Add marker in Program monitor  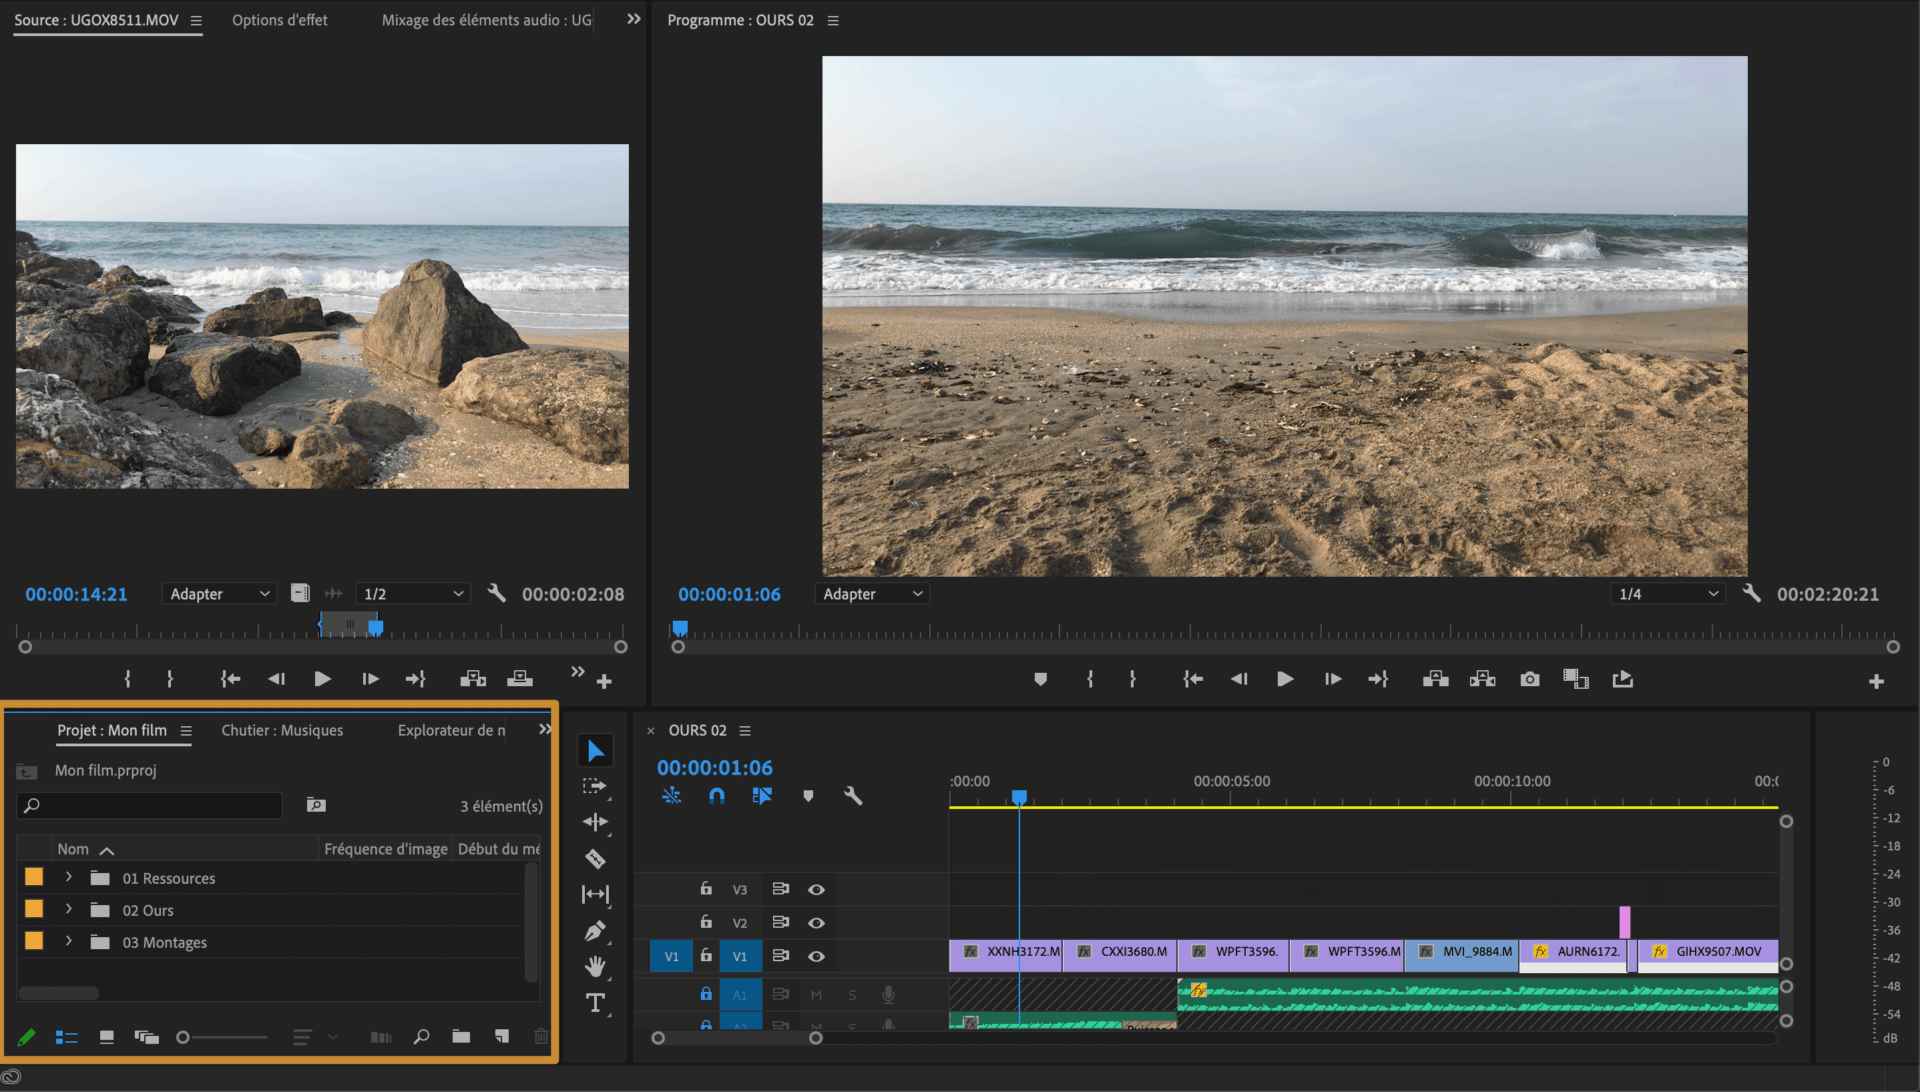pos(1040,679)
